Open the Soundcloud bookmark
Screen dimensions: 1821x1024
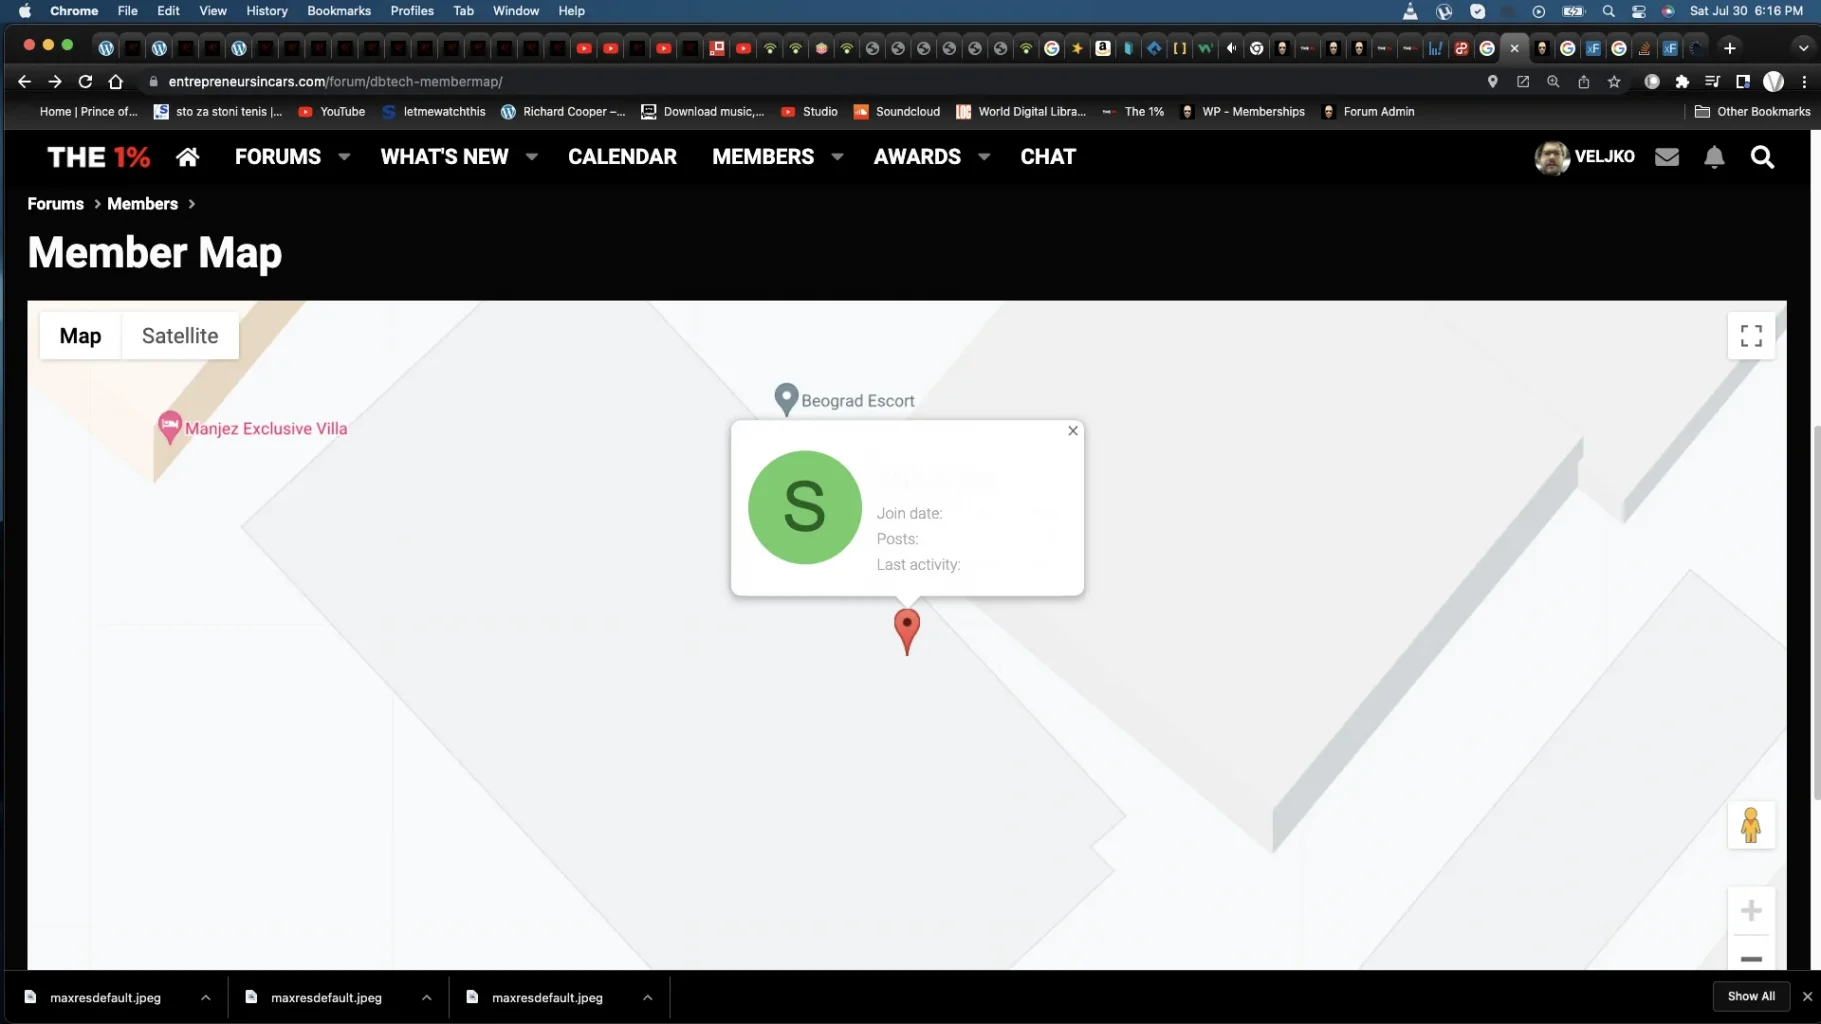[897, 112]
